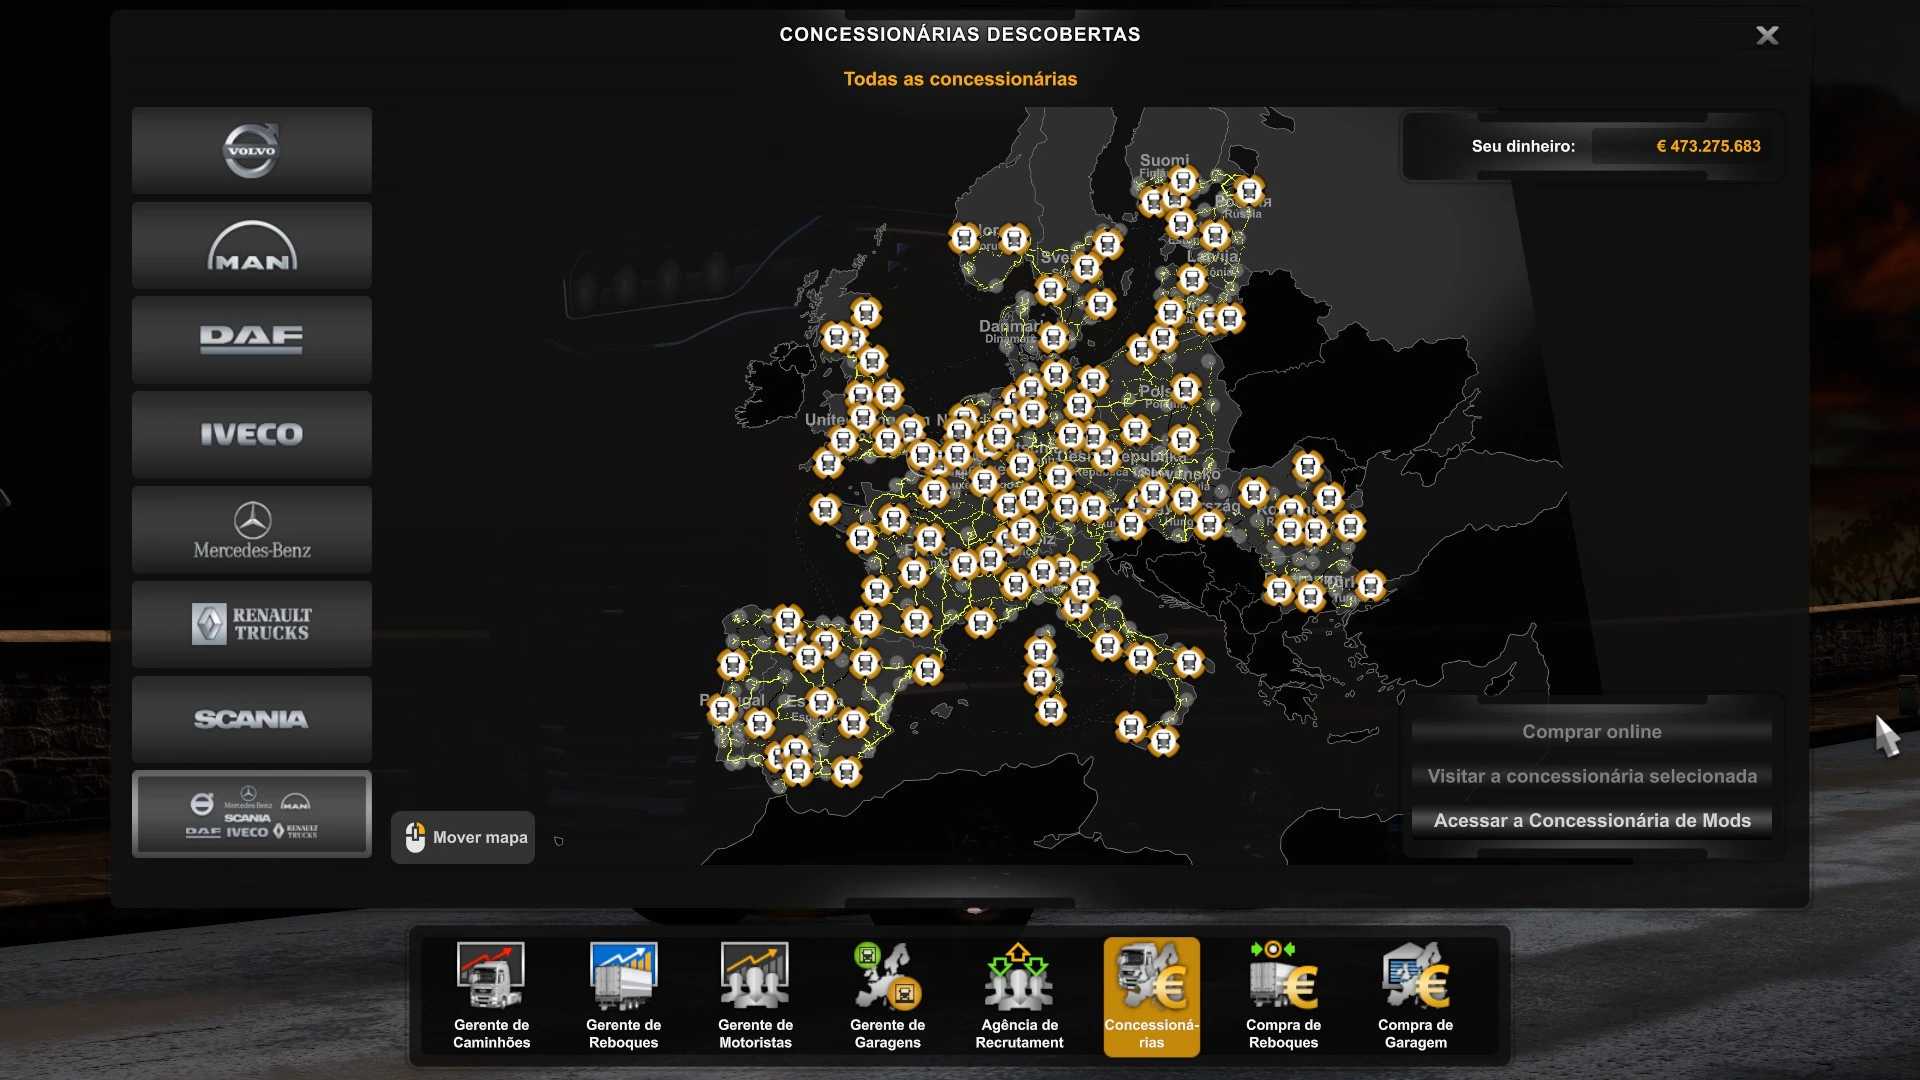Select the dealer marker in Suomi

pos(1183,181)
